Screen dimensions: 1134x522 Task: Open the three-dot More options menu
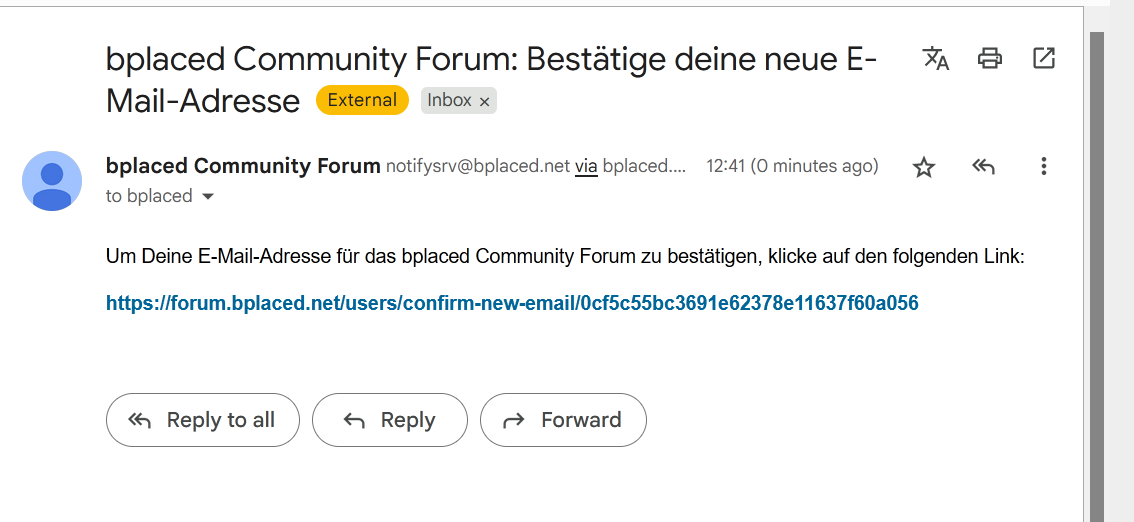[1044, 166]
